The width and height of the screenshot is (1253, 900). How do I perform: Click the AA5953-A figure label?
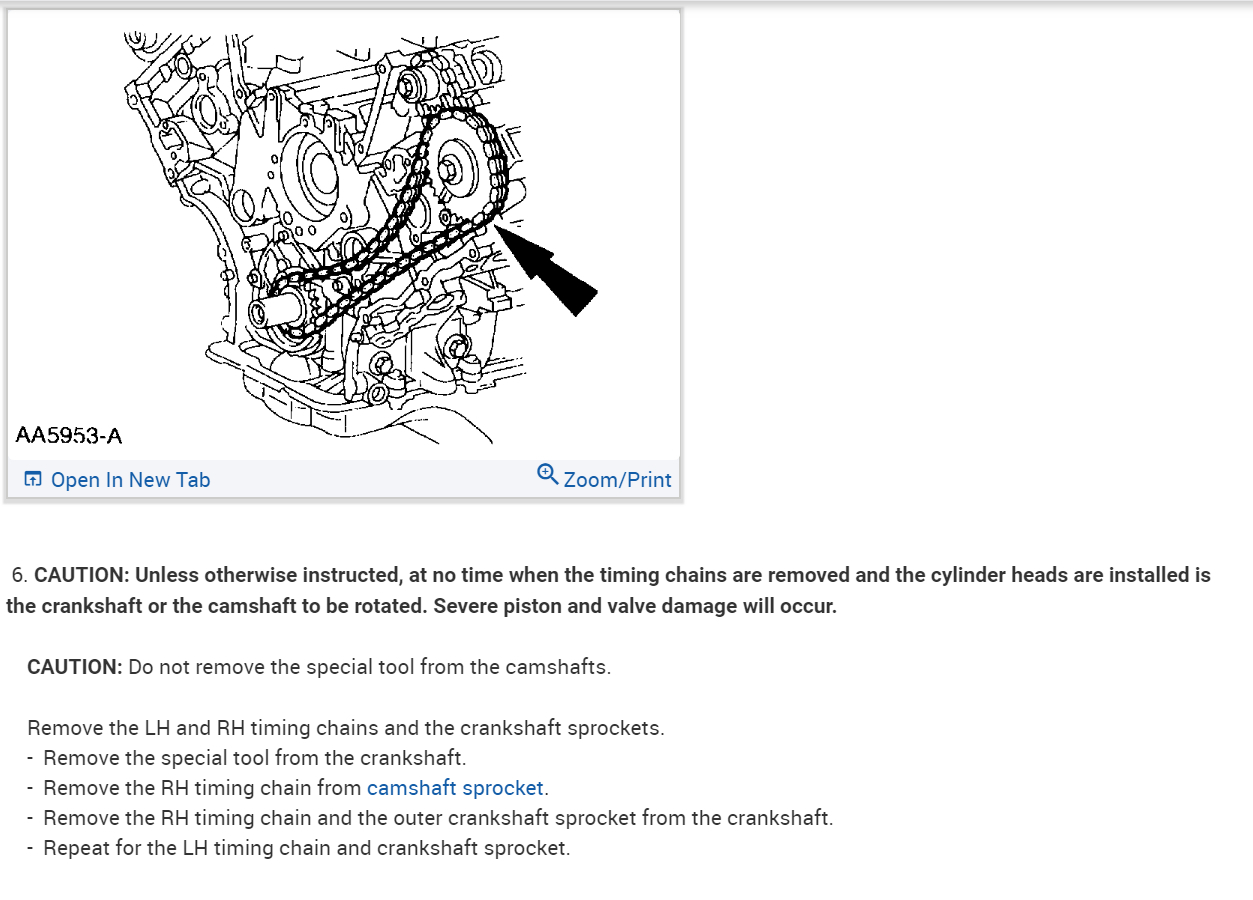[x=69, y=436]
